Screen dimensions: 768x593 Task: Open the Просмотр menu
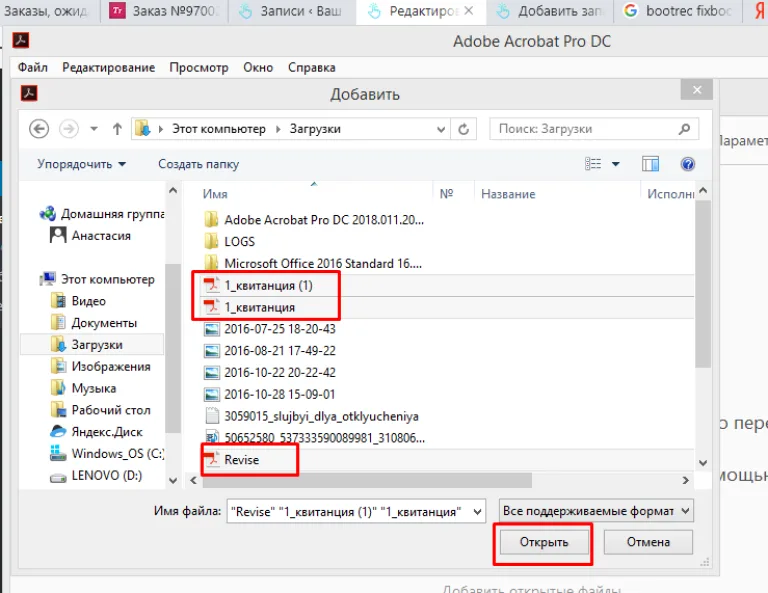coord(199,67)
